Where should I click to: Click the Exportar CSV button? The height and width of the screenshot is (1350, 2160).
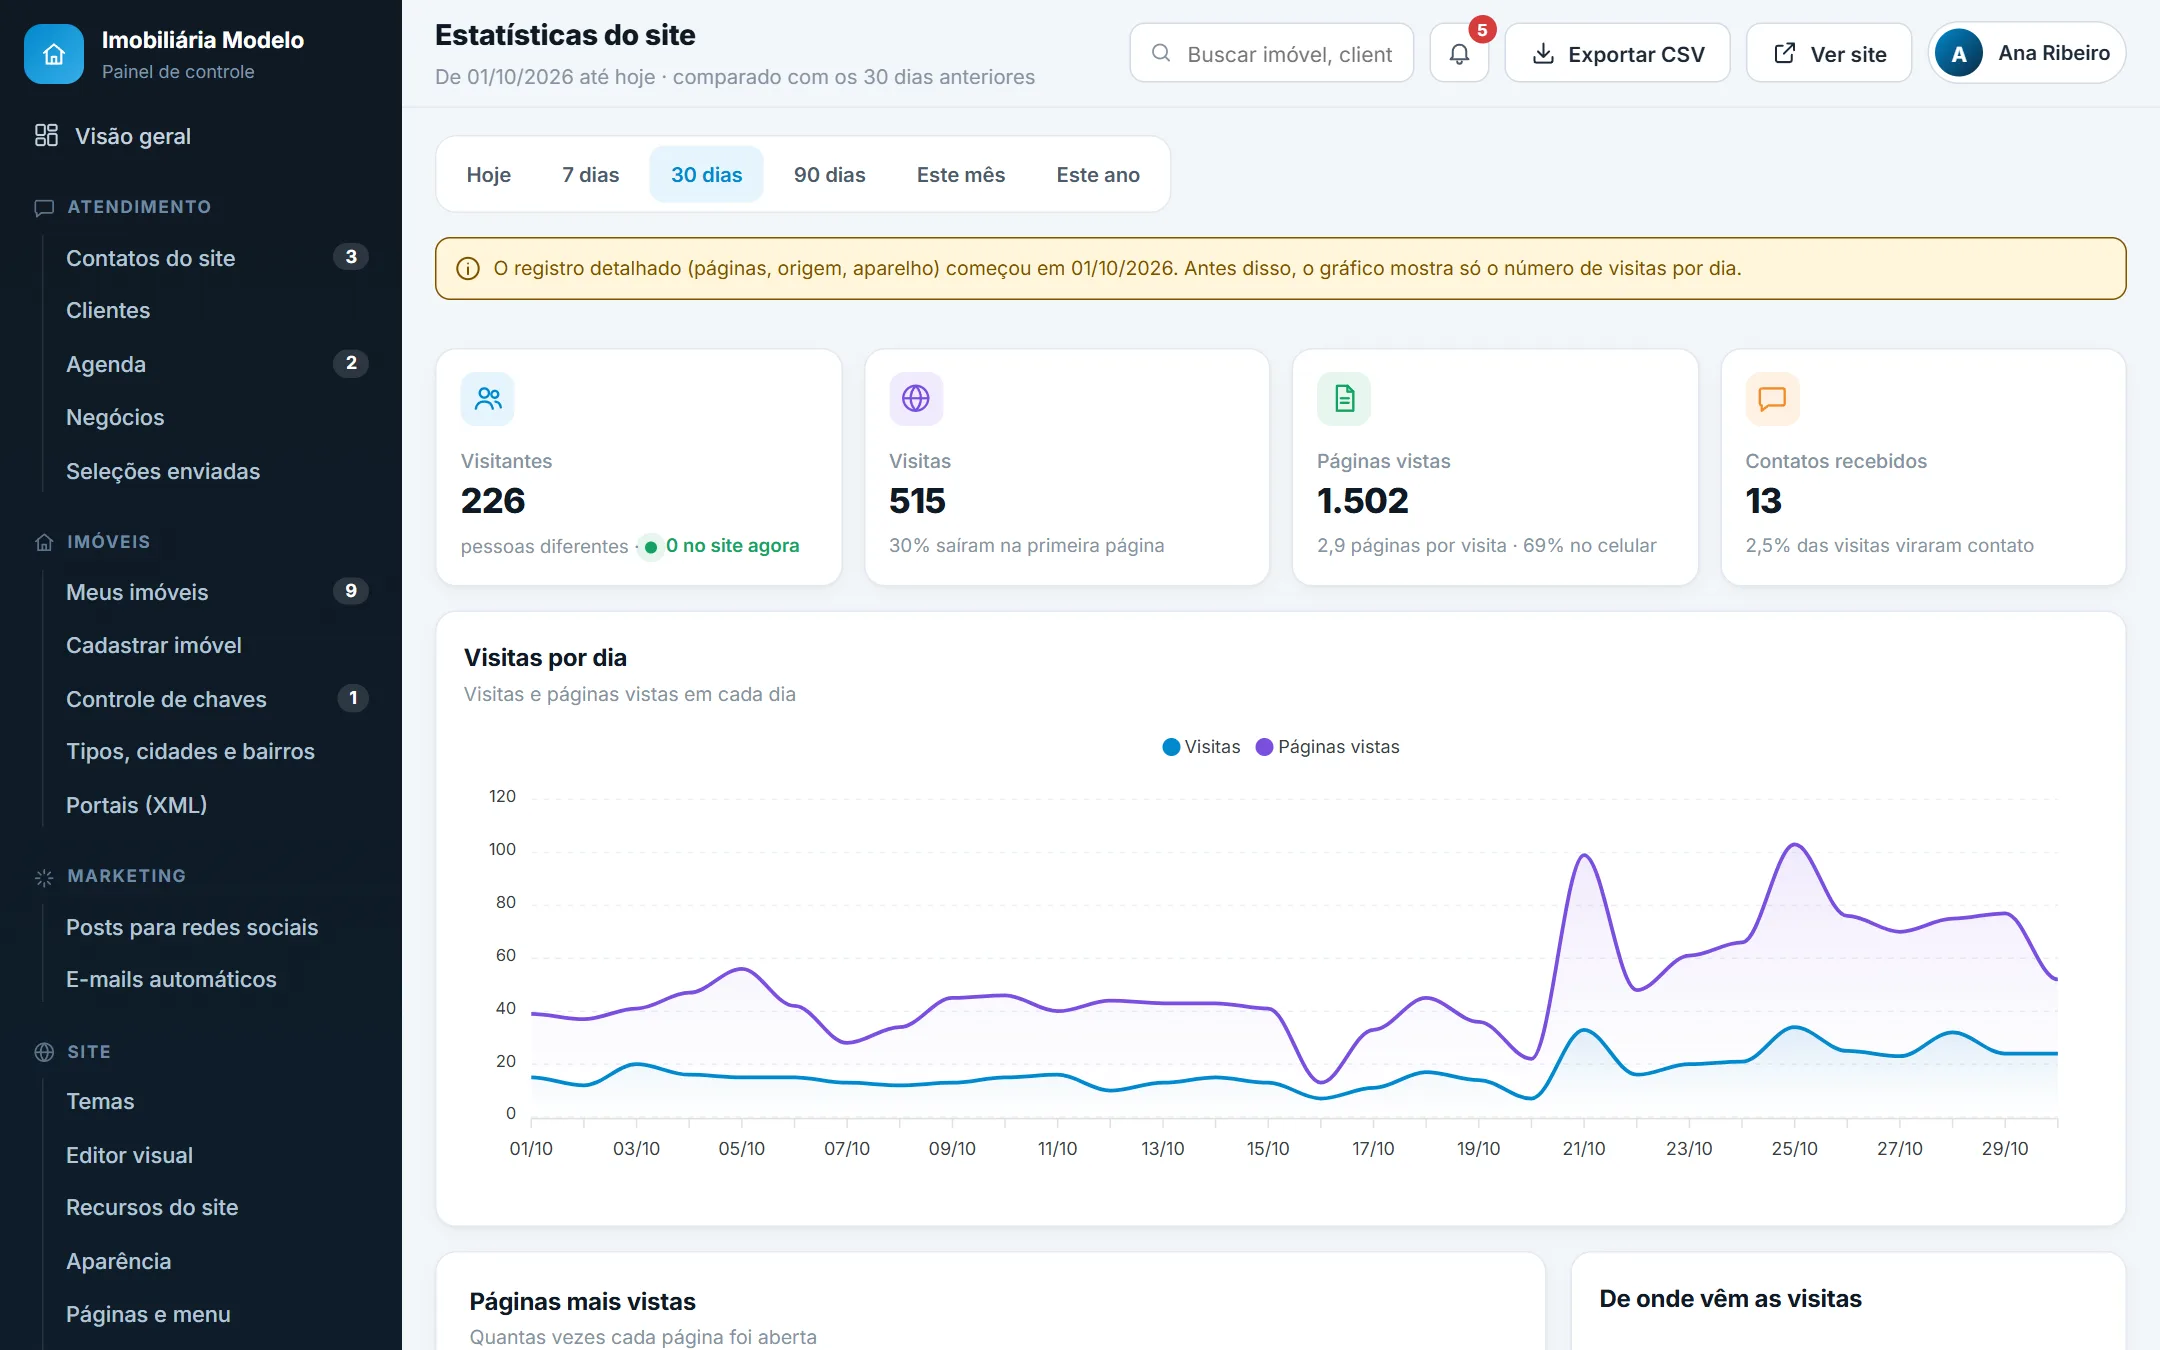pyautogui.click(x=1618, y=53)
